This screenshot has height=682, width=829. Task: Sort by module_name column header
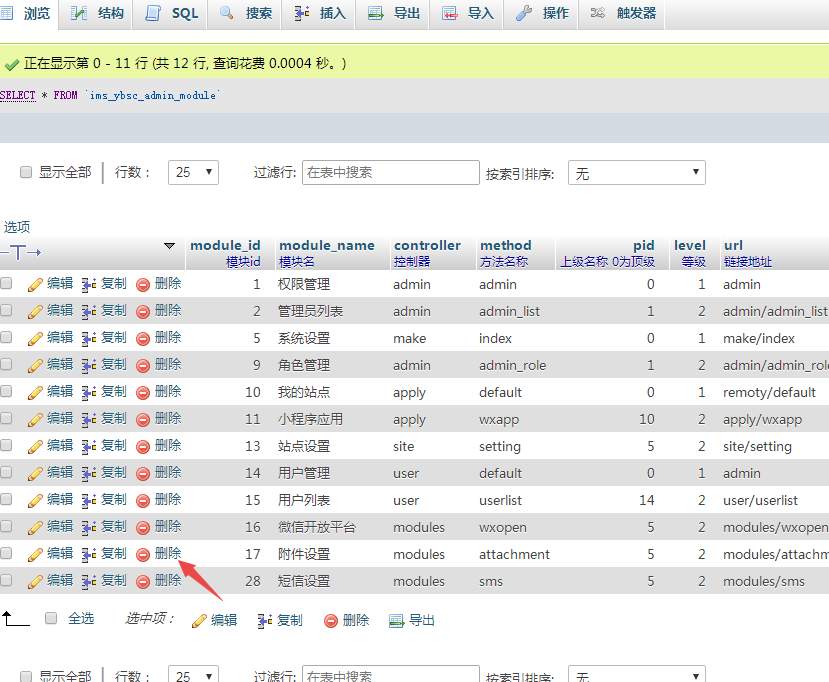(327, 245)
